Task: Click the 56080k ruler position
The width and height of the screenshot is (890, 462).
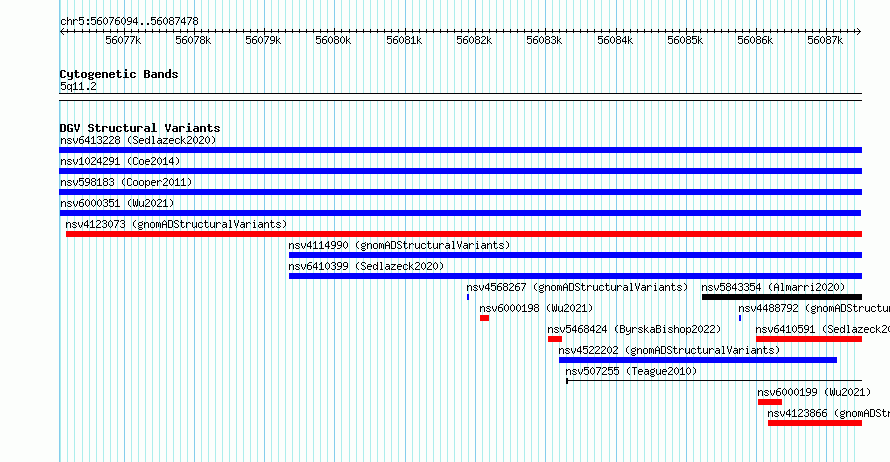Action: click(333, 40)
